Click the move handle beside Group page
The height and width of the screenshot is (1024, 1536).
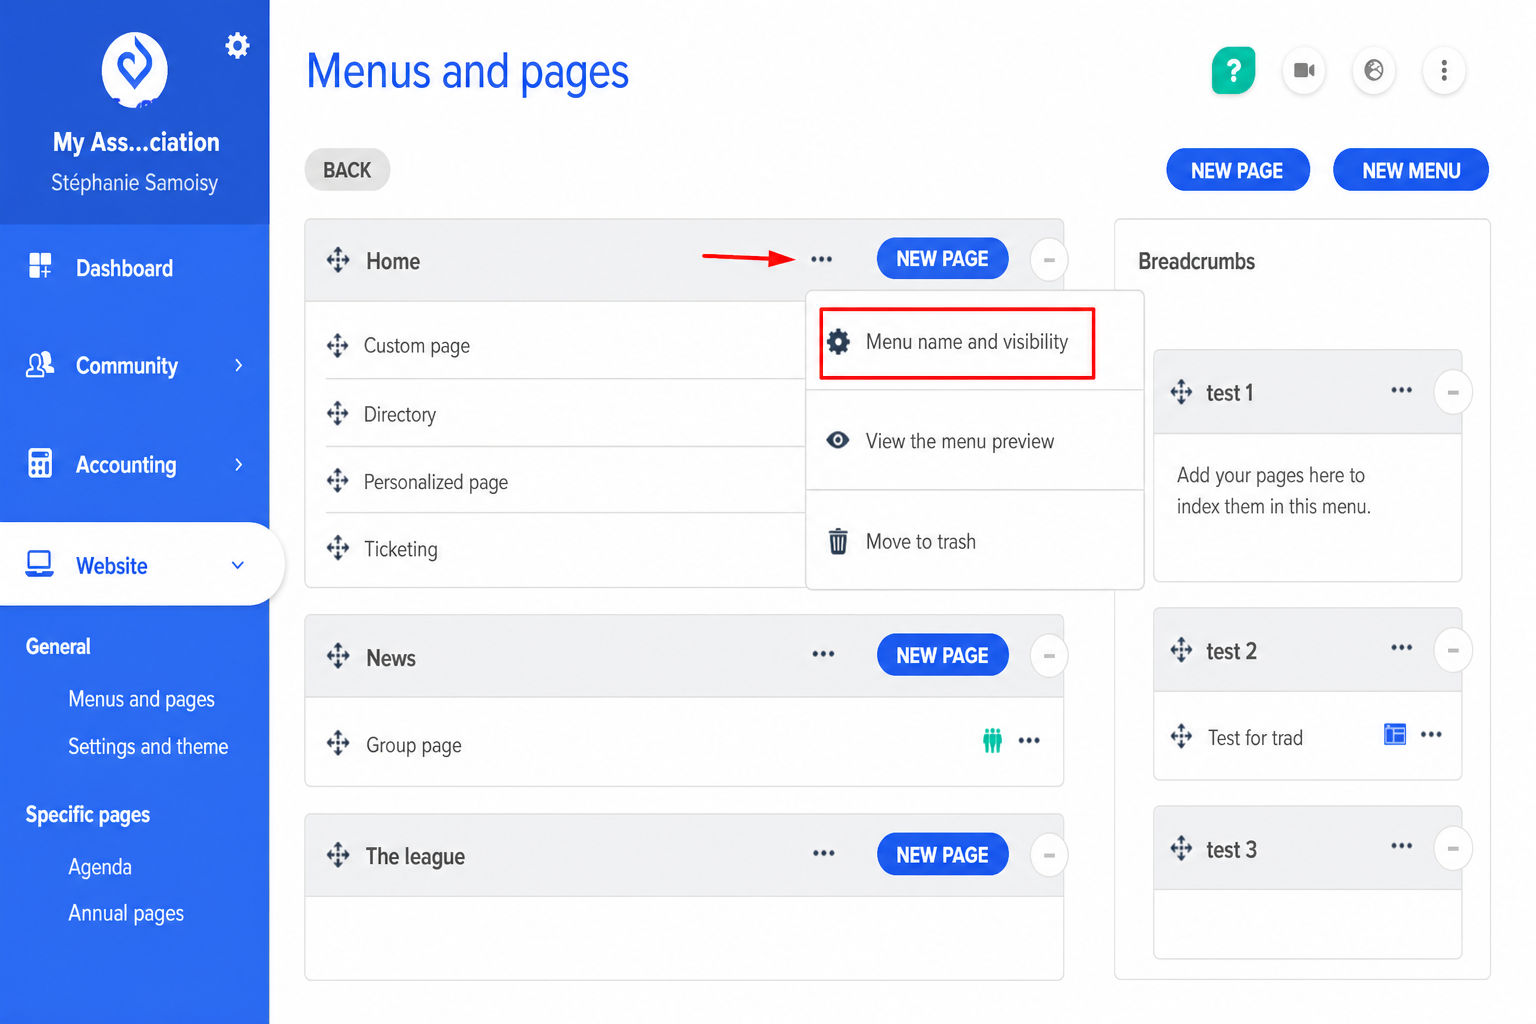338,743
